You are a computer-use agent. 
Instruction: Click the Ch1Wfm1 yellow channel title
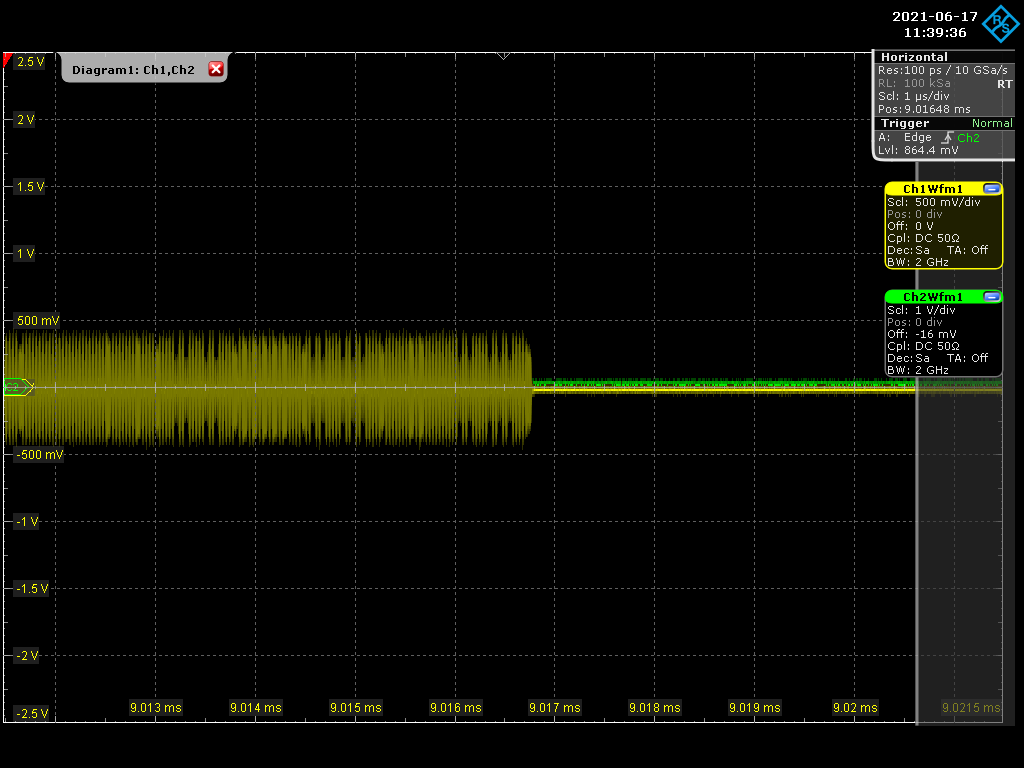[x=932, y=189]
